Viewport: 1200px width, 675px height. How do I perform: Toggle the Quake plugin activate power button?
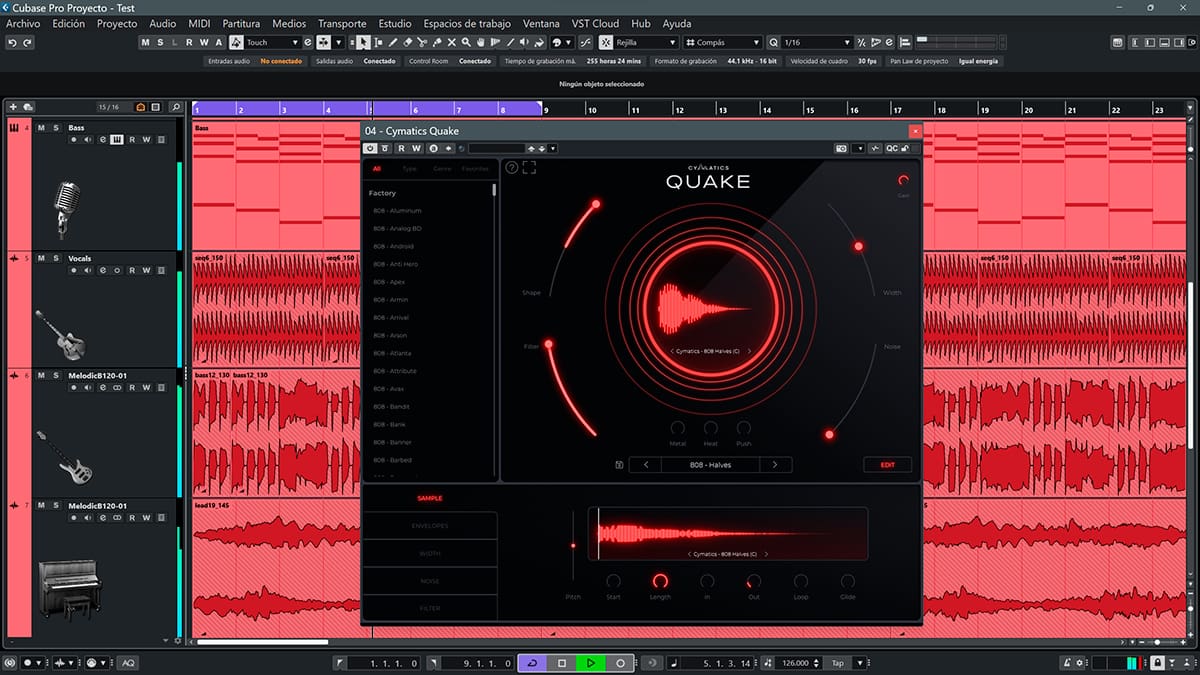pyautogui.click(x=370, y=149)
